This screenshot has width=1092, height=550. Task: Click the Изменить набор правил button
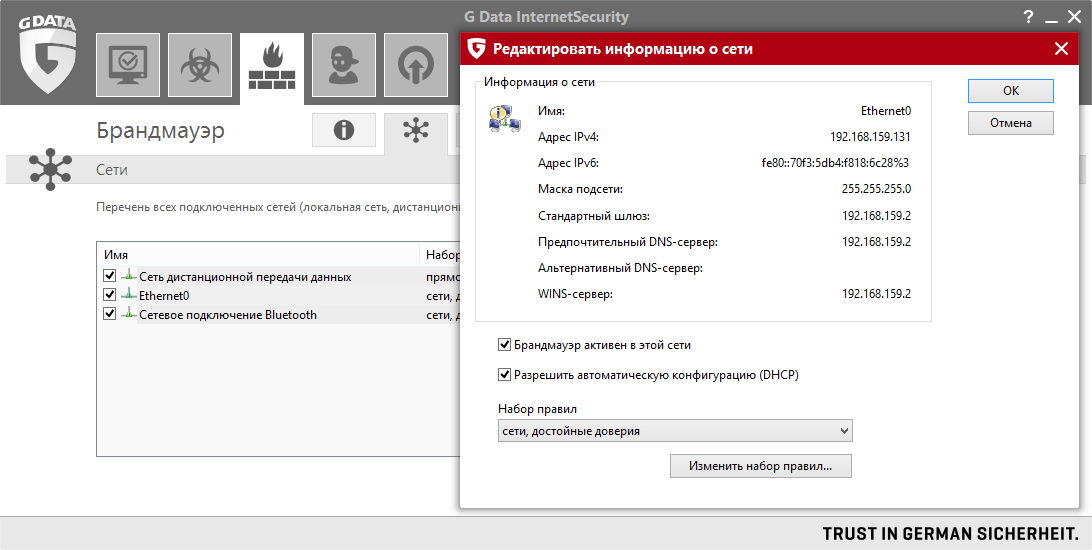(x=761, y=466)
